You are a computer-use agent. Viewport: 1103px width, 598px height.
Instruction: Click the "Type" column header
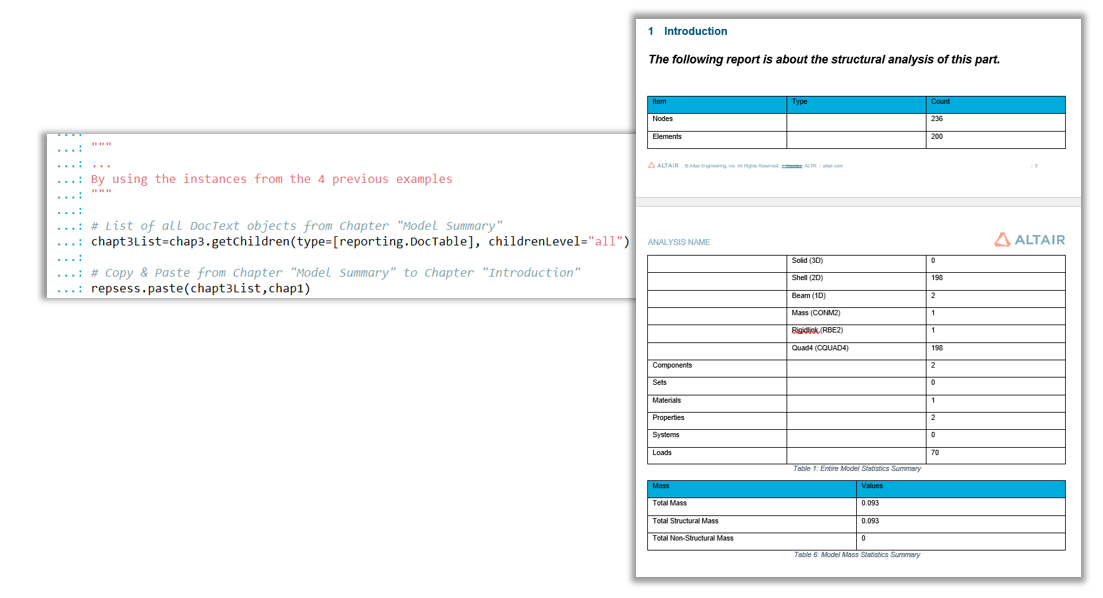[800, 102]
